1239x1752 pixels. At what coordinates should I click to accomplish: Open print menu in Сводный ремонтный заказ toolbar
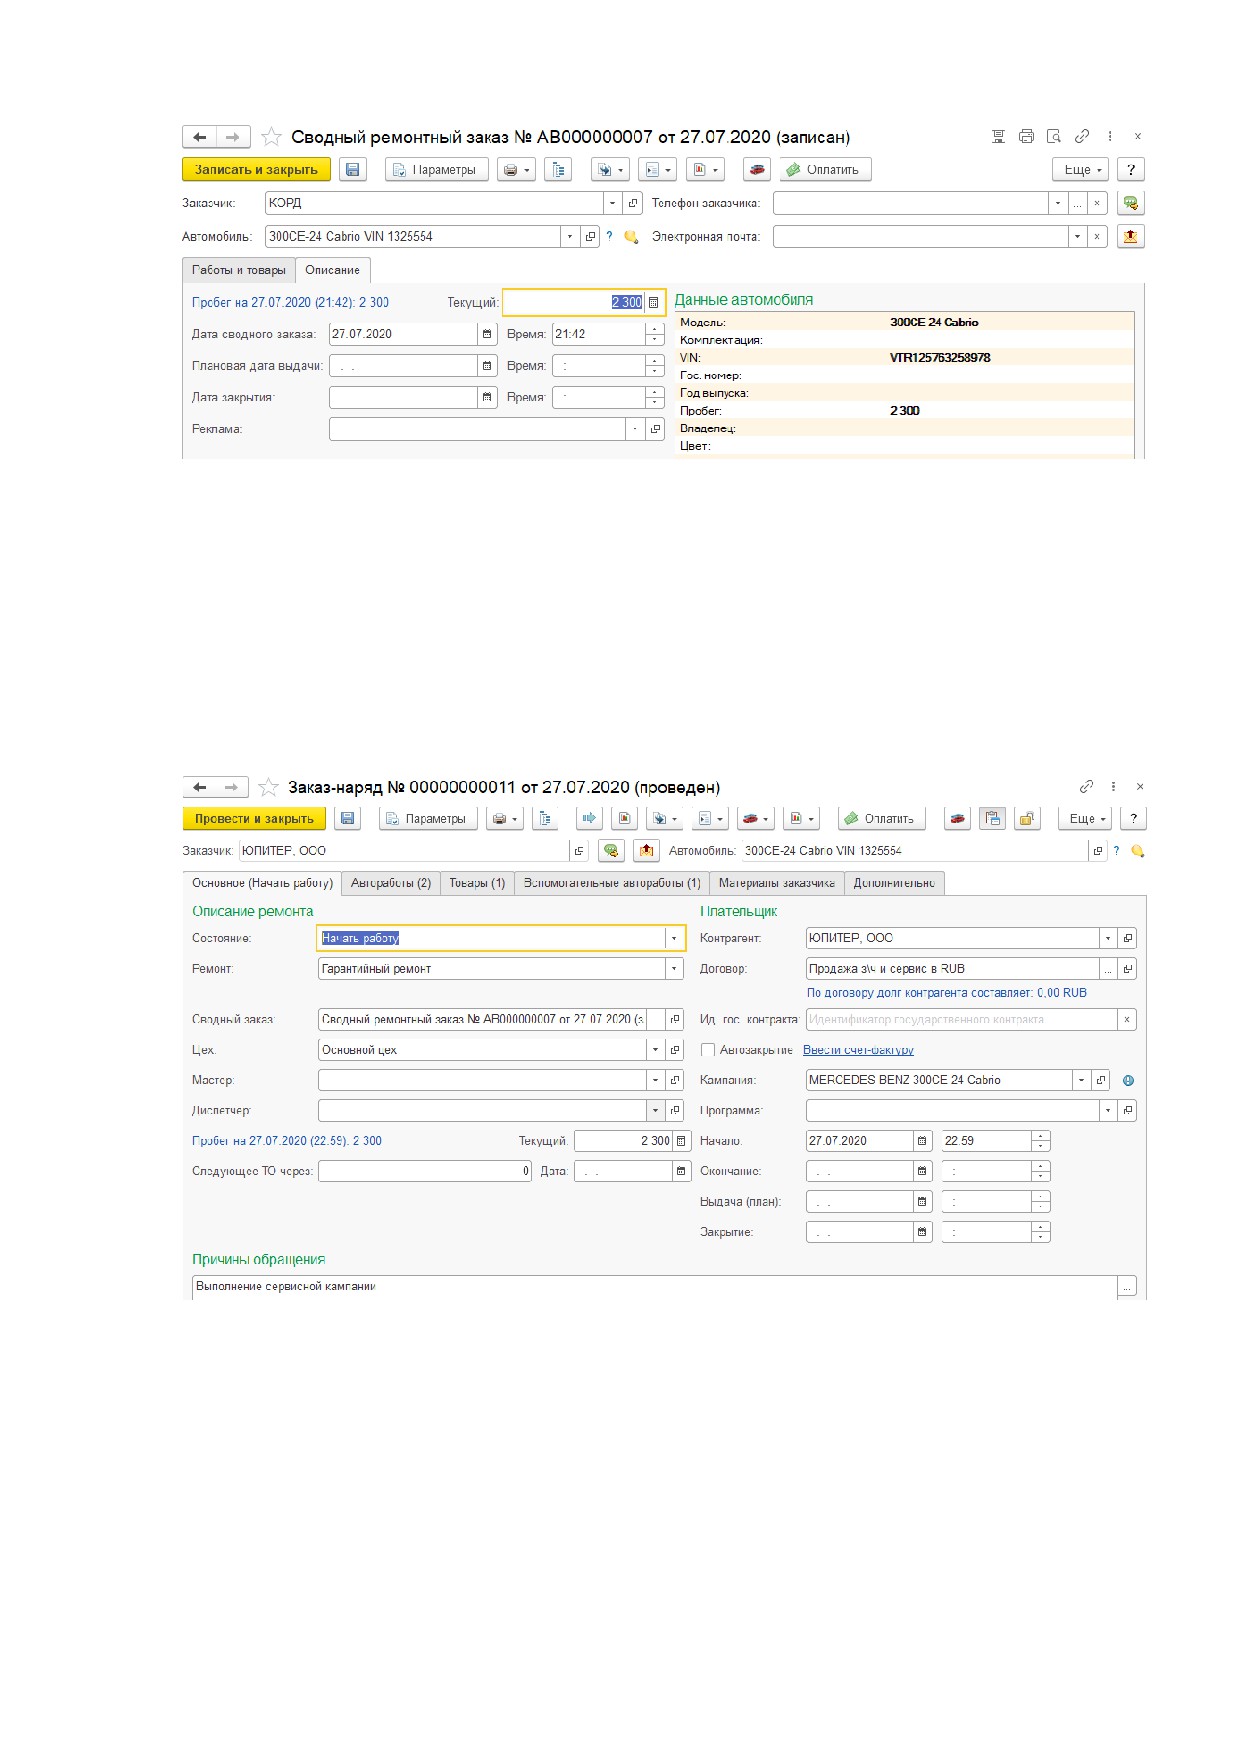[517, 170]
